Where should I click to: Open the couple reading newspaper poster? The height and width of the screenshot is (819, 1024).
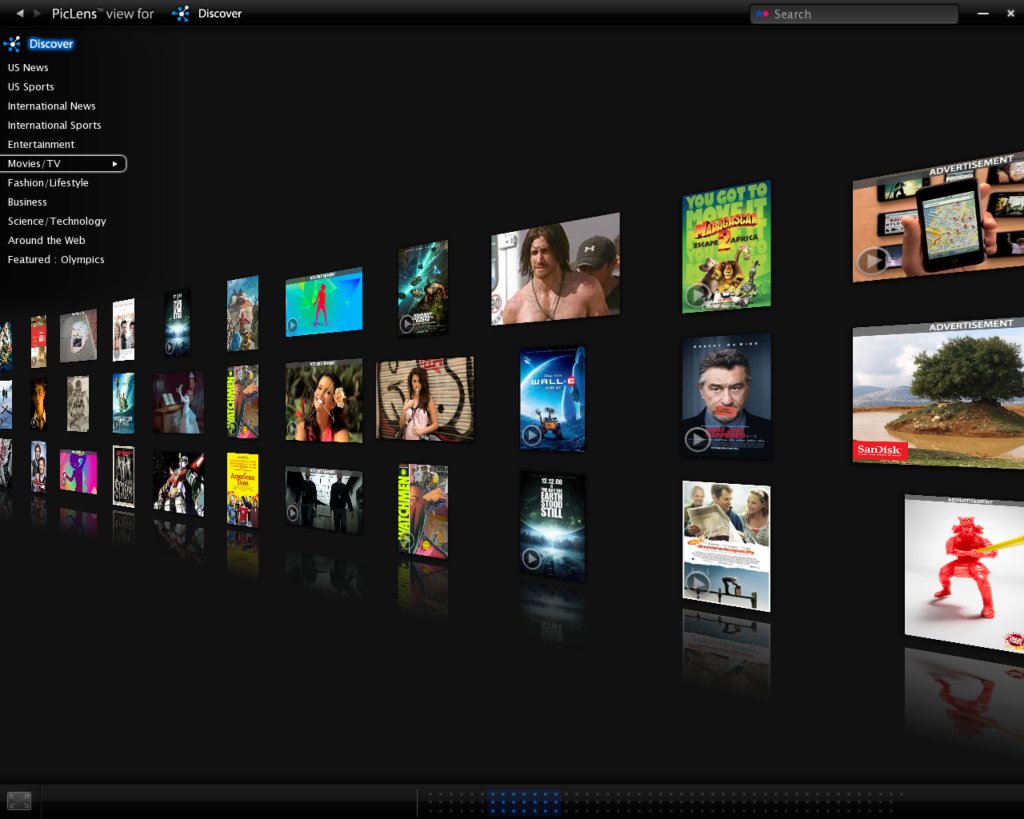[x=726, y=546]
